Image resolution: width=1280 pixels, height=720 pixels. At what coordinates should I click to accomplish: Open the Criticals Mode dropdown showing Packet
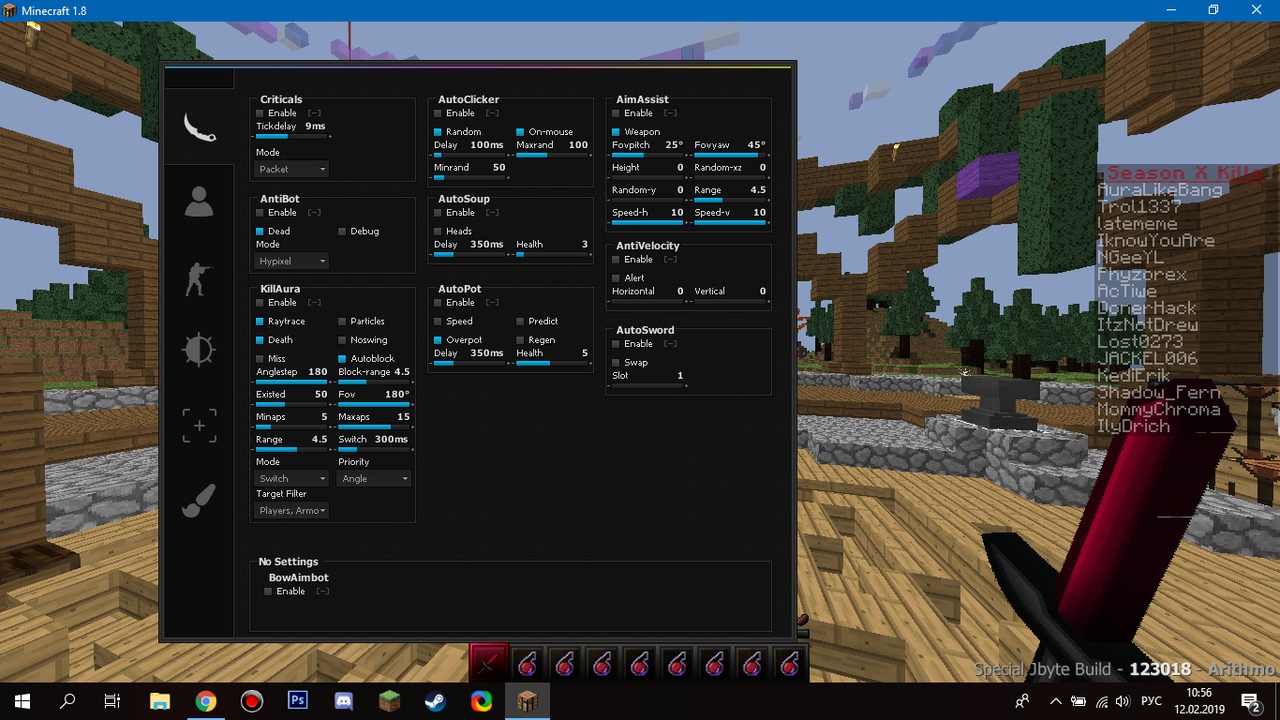pos(292,169)
